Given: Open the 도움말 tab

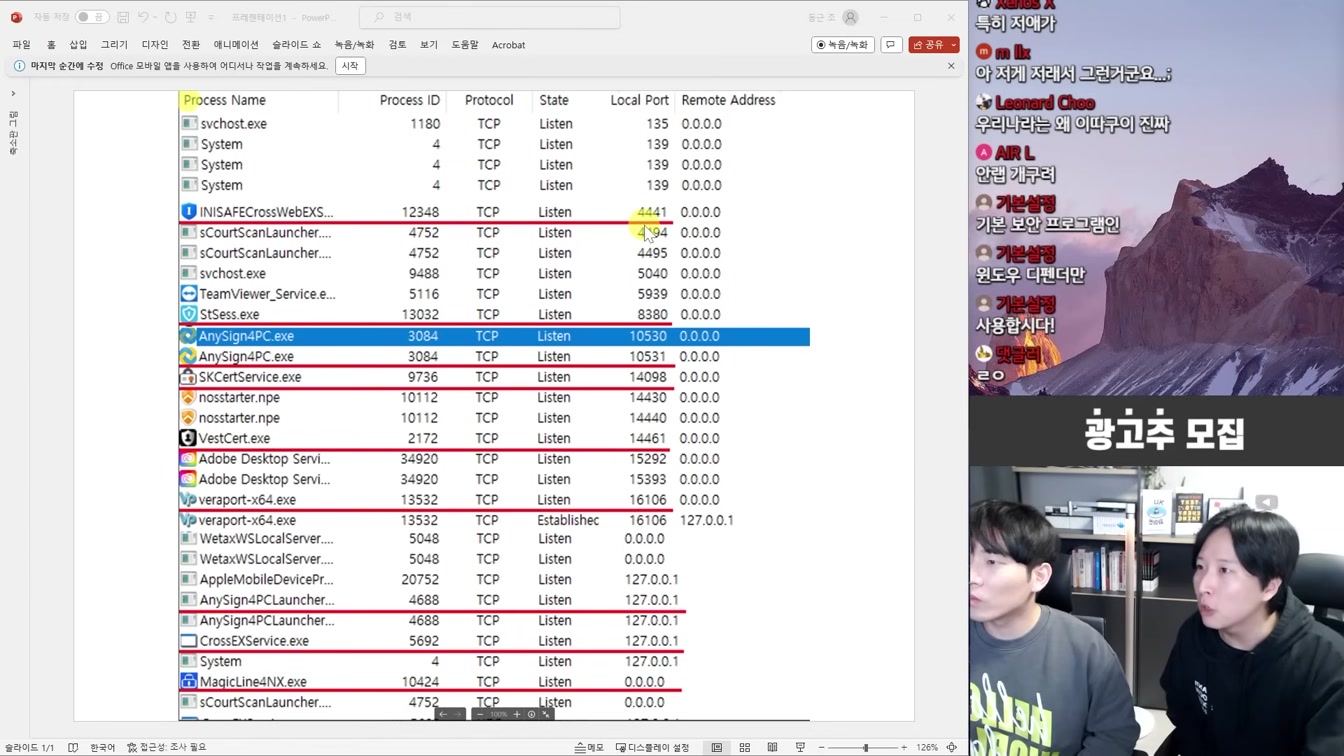Looking at the screenshot, I should [465, 45].
